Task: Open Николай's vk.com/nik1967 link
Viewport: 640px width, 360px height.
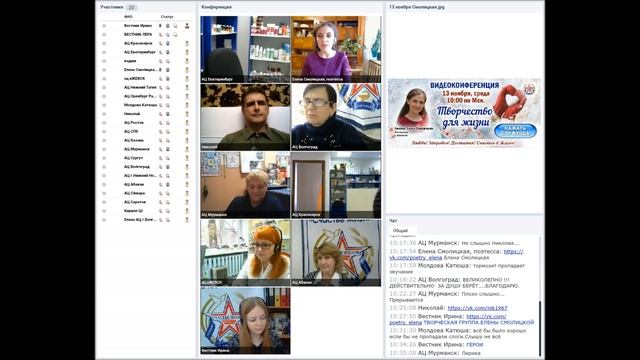Action: coord(477,308)
